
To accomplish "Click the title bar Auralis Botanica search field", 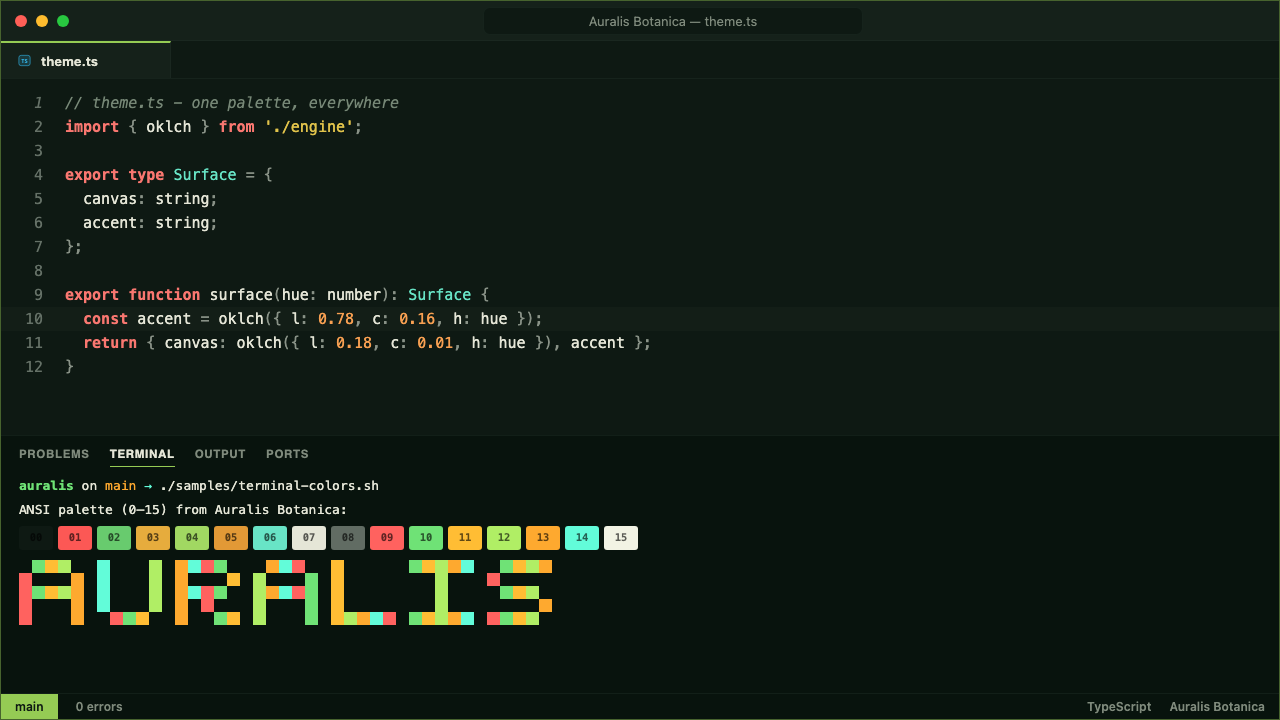I will point(673,21).
